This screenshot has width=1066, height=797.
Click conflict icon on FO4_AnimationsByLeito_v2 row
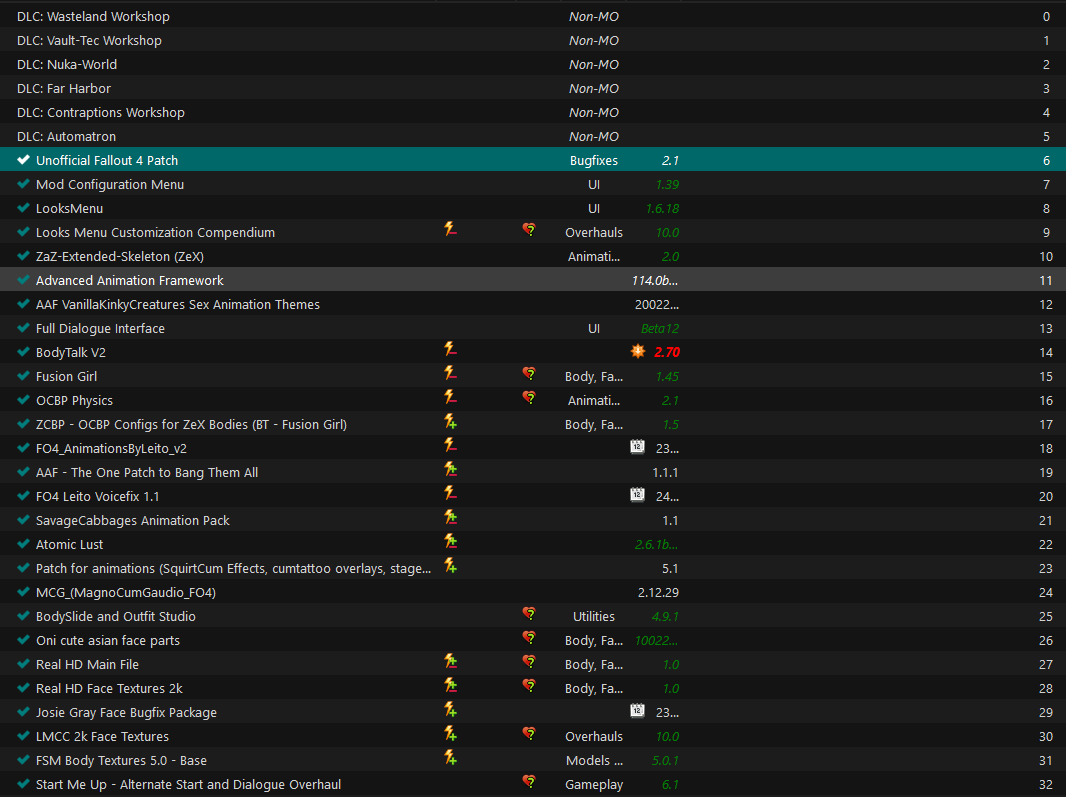[450, 445]
